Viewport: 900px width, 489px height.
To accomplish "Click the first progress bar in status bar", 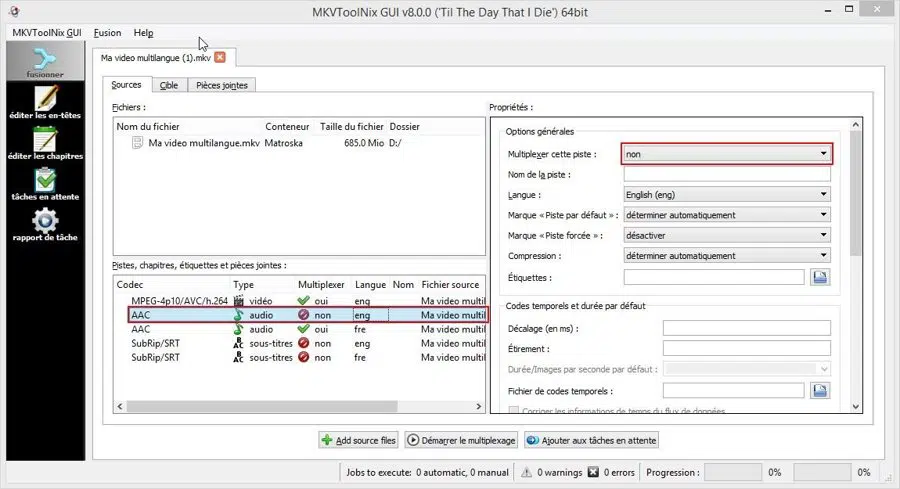I will point(732,472).
